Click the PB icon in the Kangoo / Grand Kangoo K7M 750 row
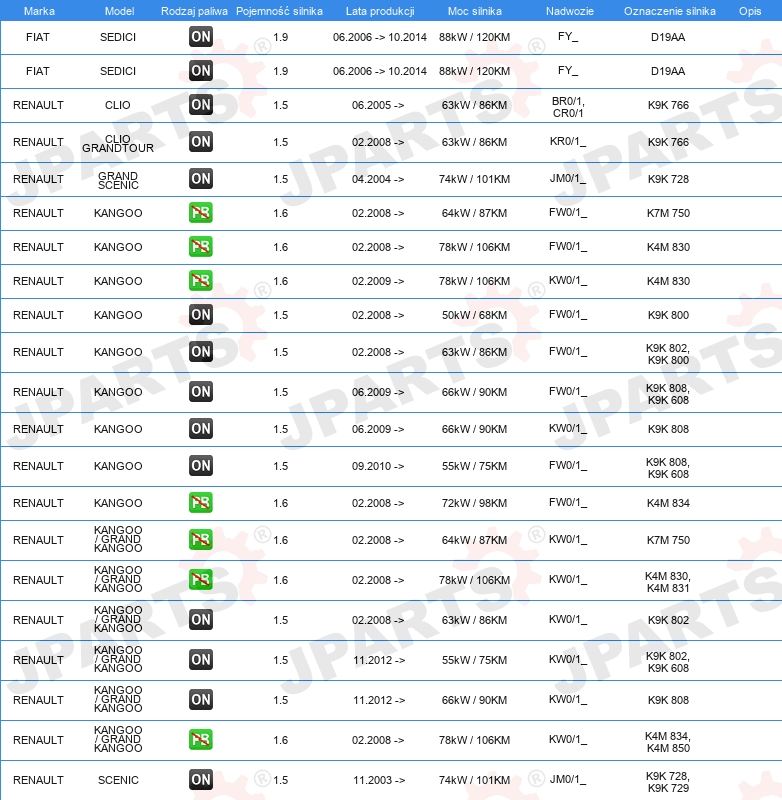Screen dimensions: 782x800 pos(200,540)
